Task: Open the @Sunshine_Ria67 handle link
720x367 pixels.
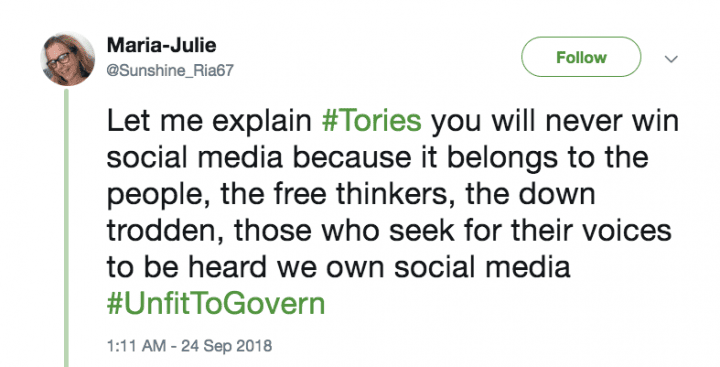Action: click(170, 70)
